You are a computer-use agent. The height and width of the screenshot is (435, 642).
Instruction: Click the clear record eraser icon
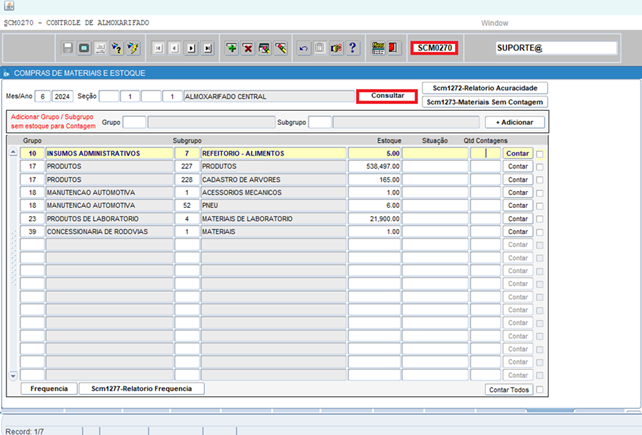click(x=264, y=48)
